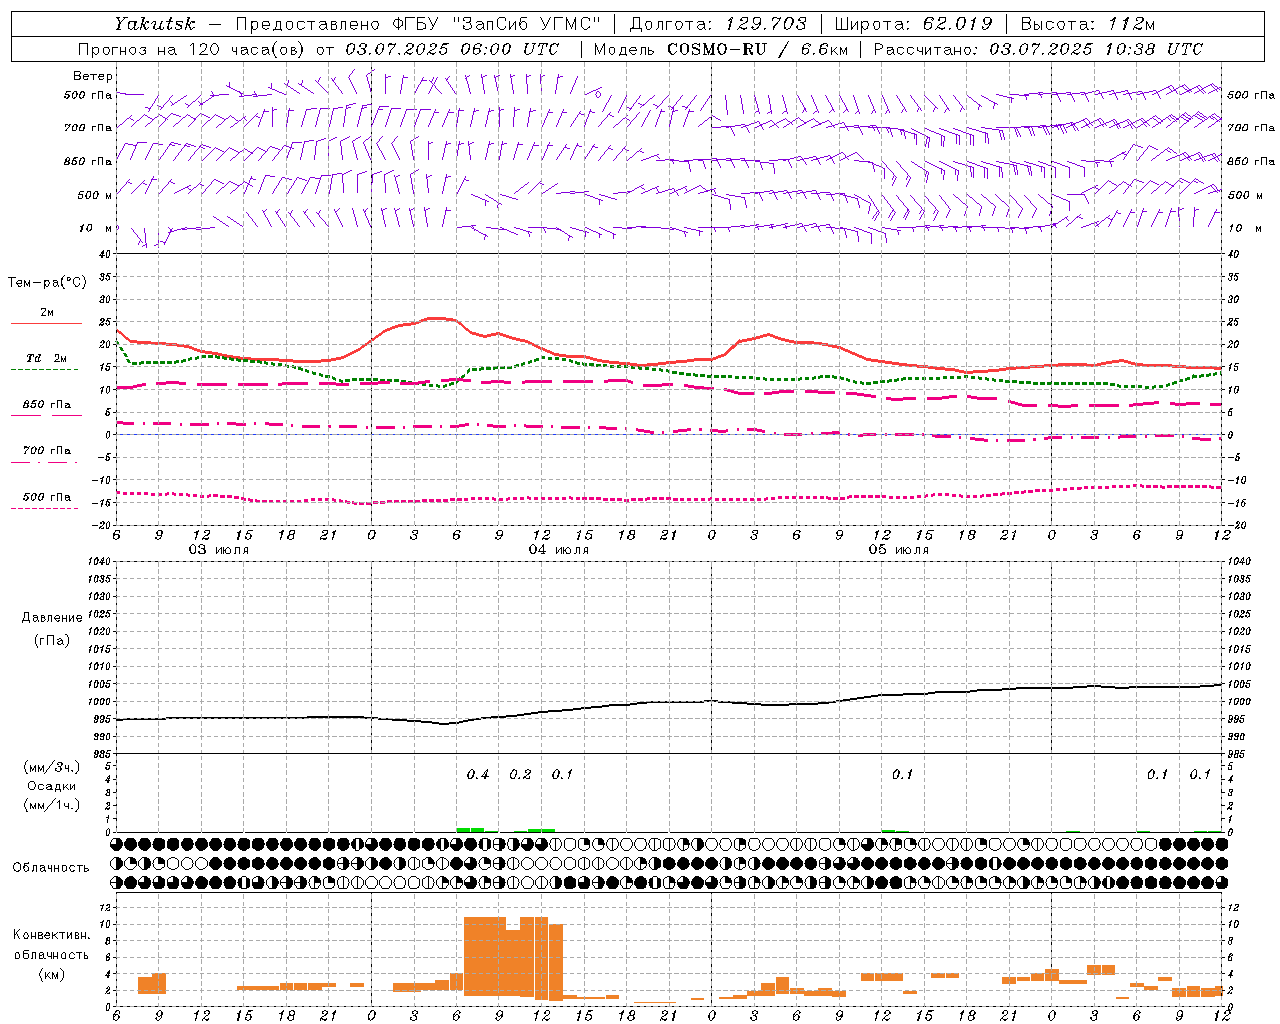Click the Давление pressure panel label

pyautogui.click(x=52, y=618)
